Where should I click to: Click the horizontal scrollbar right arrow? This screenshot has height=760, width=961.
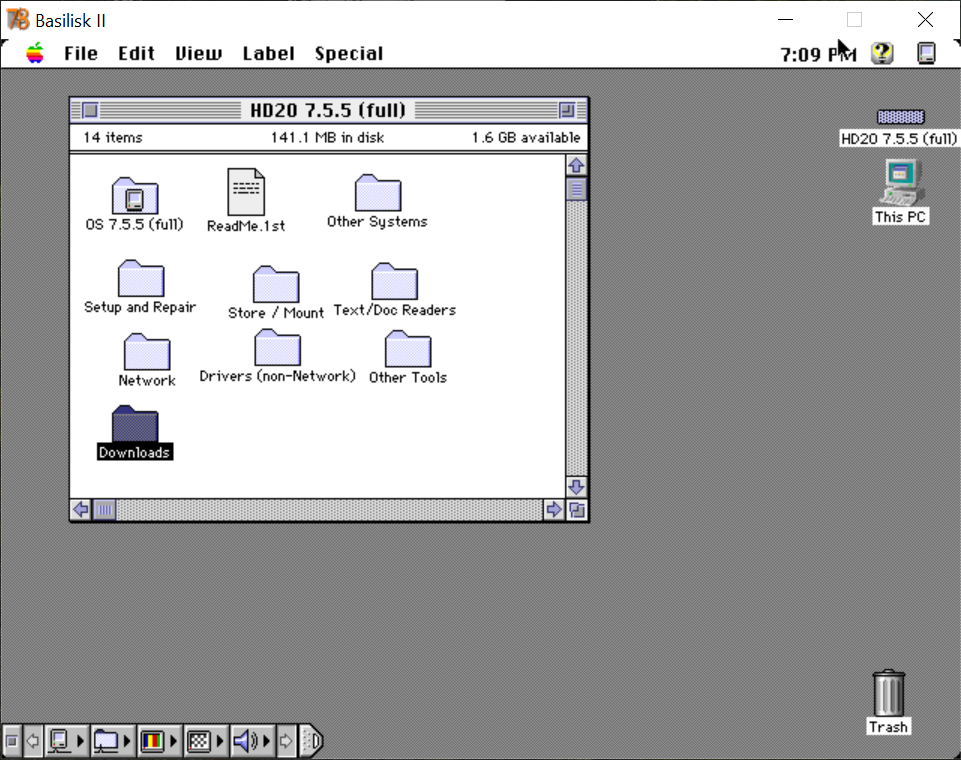(x=554, y=509)
